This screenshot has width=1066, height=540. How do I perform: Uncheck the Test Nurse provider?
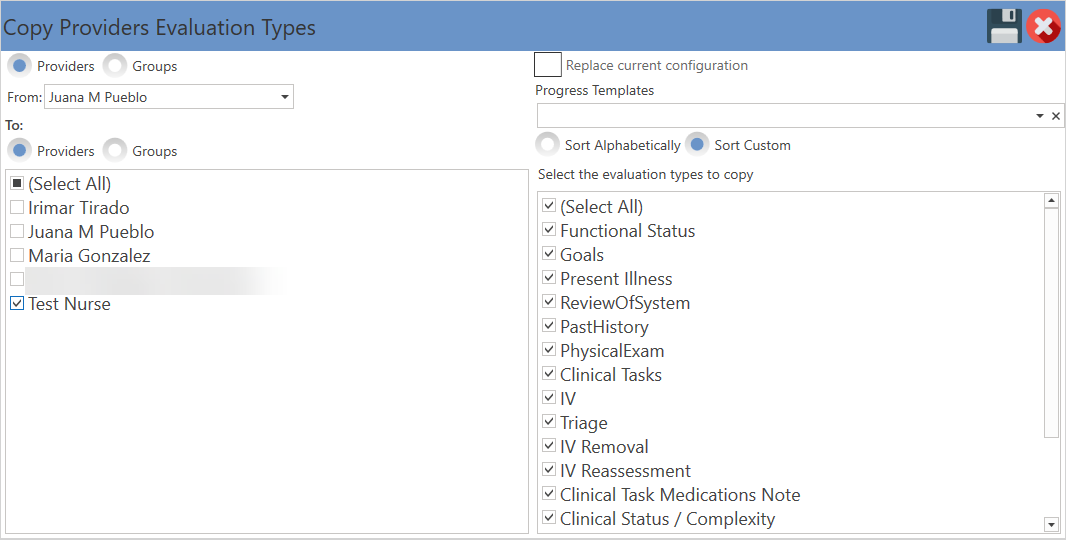(x=17, y=303)
